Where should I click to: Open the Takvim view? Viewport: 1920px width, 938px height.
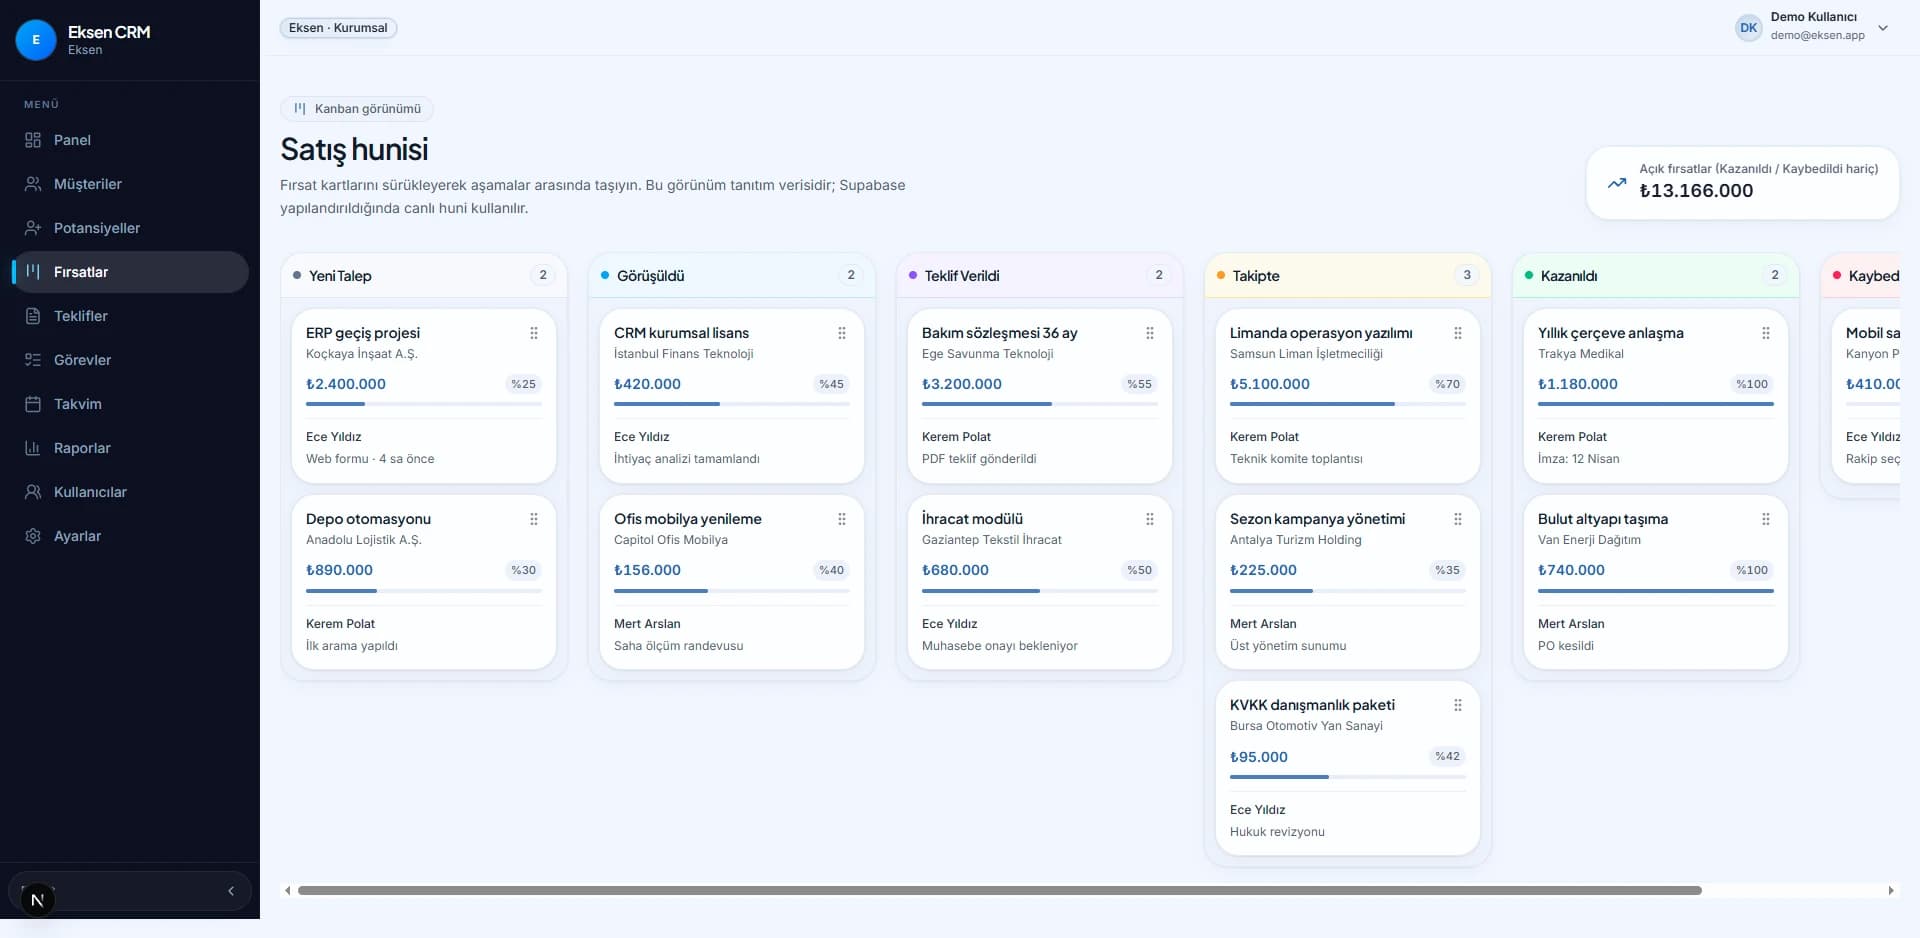point(78,404)
